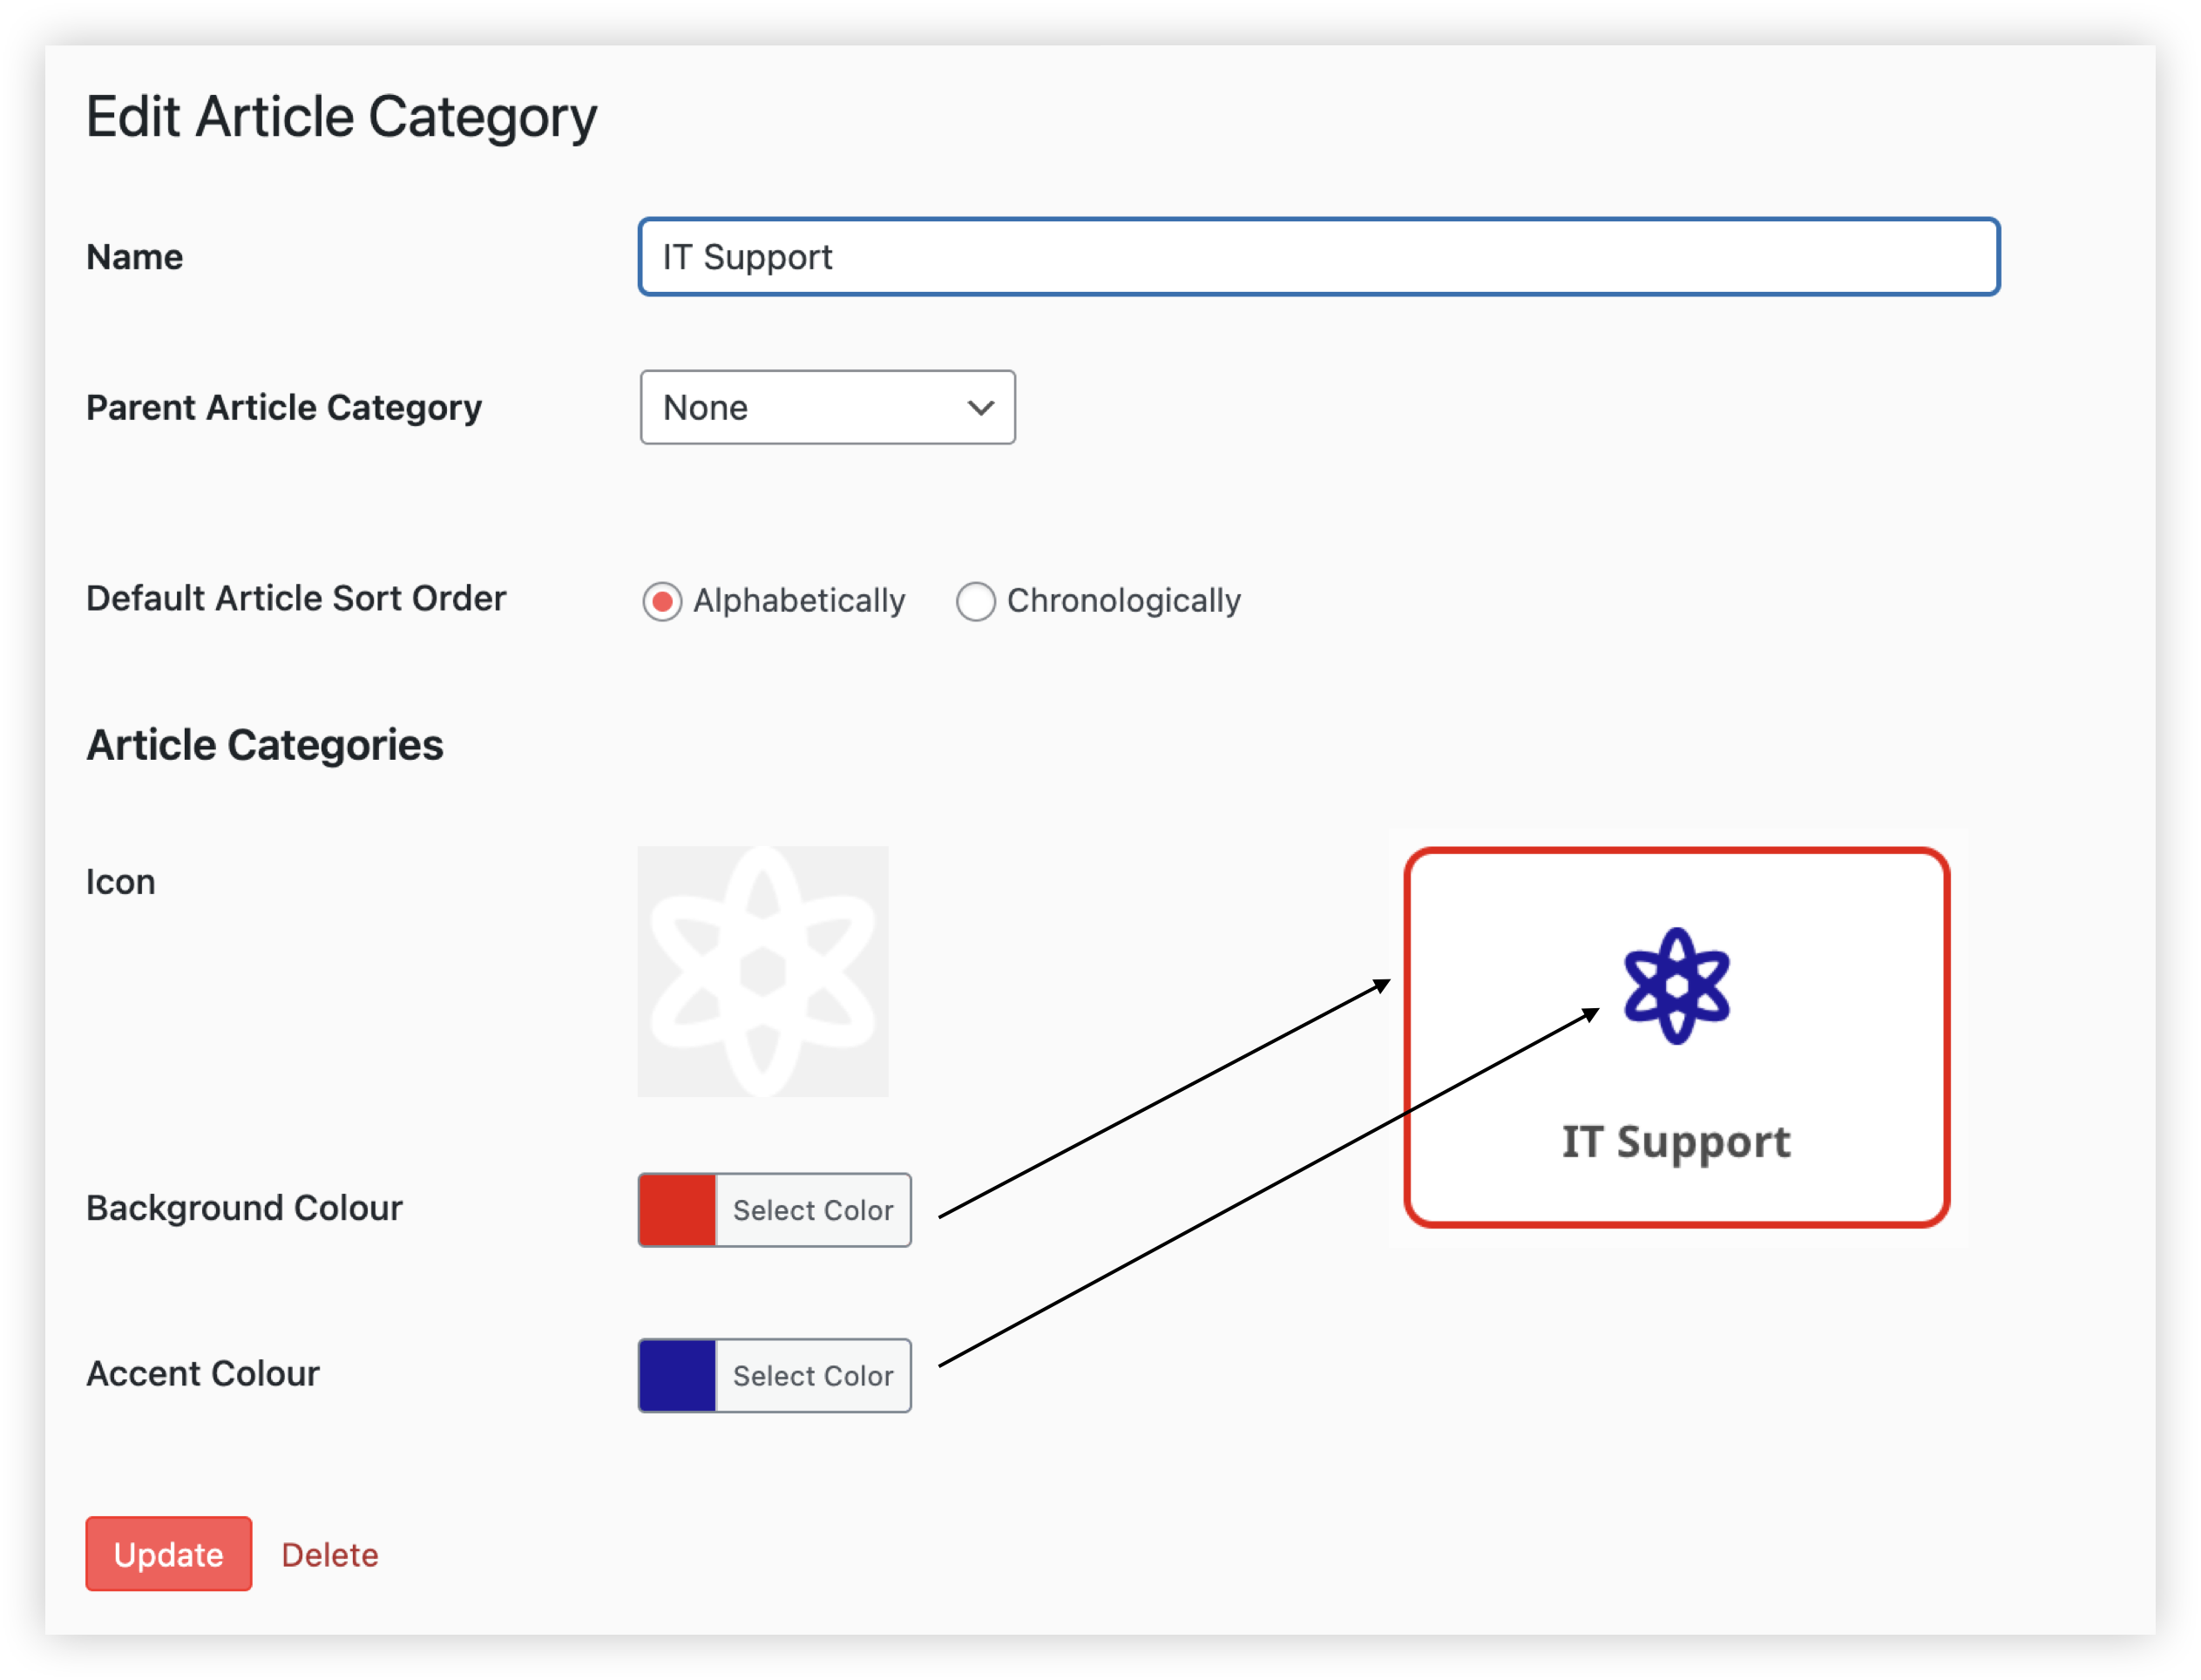Click the dropdown chevron arrow in Parent Category

tap(980, 408)
